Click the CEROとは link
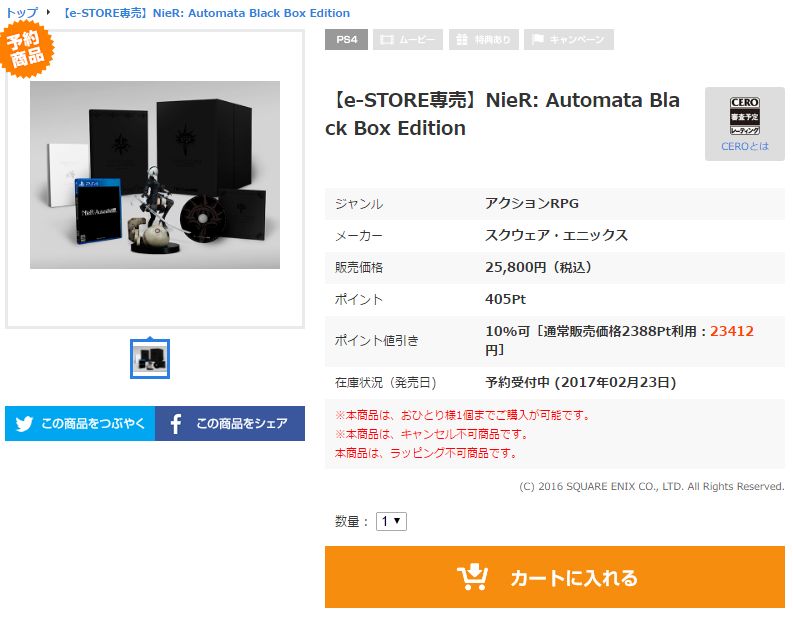This screenshot has width=793, height=619. pos(744,146)
